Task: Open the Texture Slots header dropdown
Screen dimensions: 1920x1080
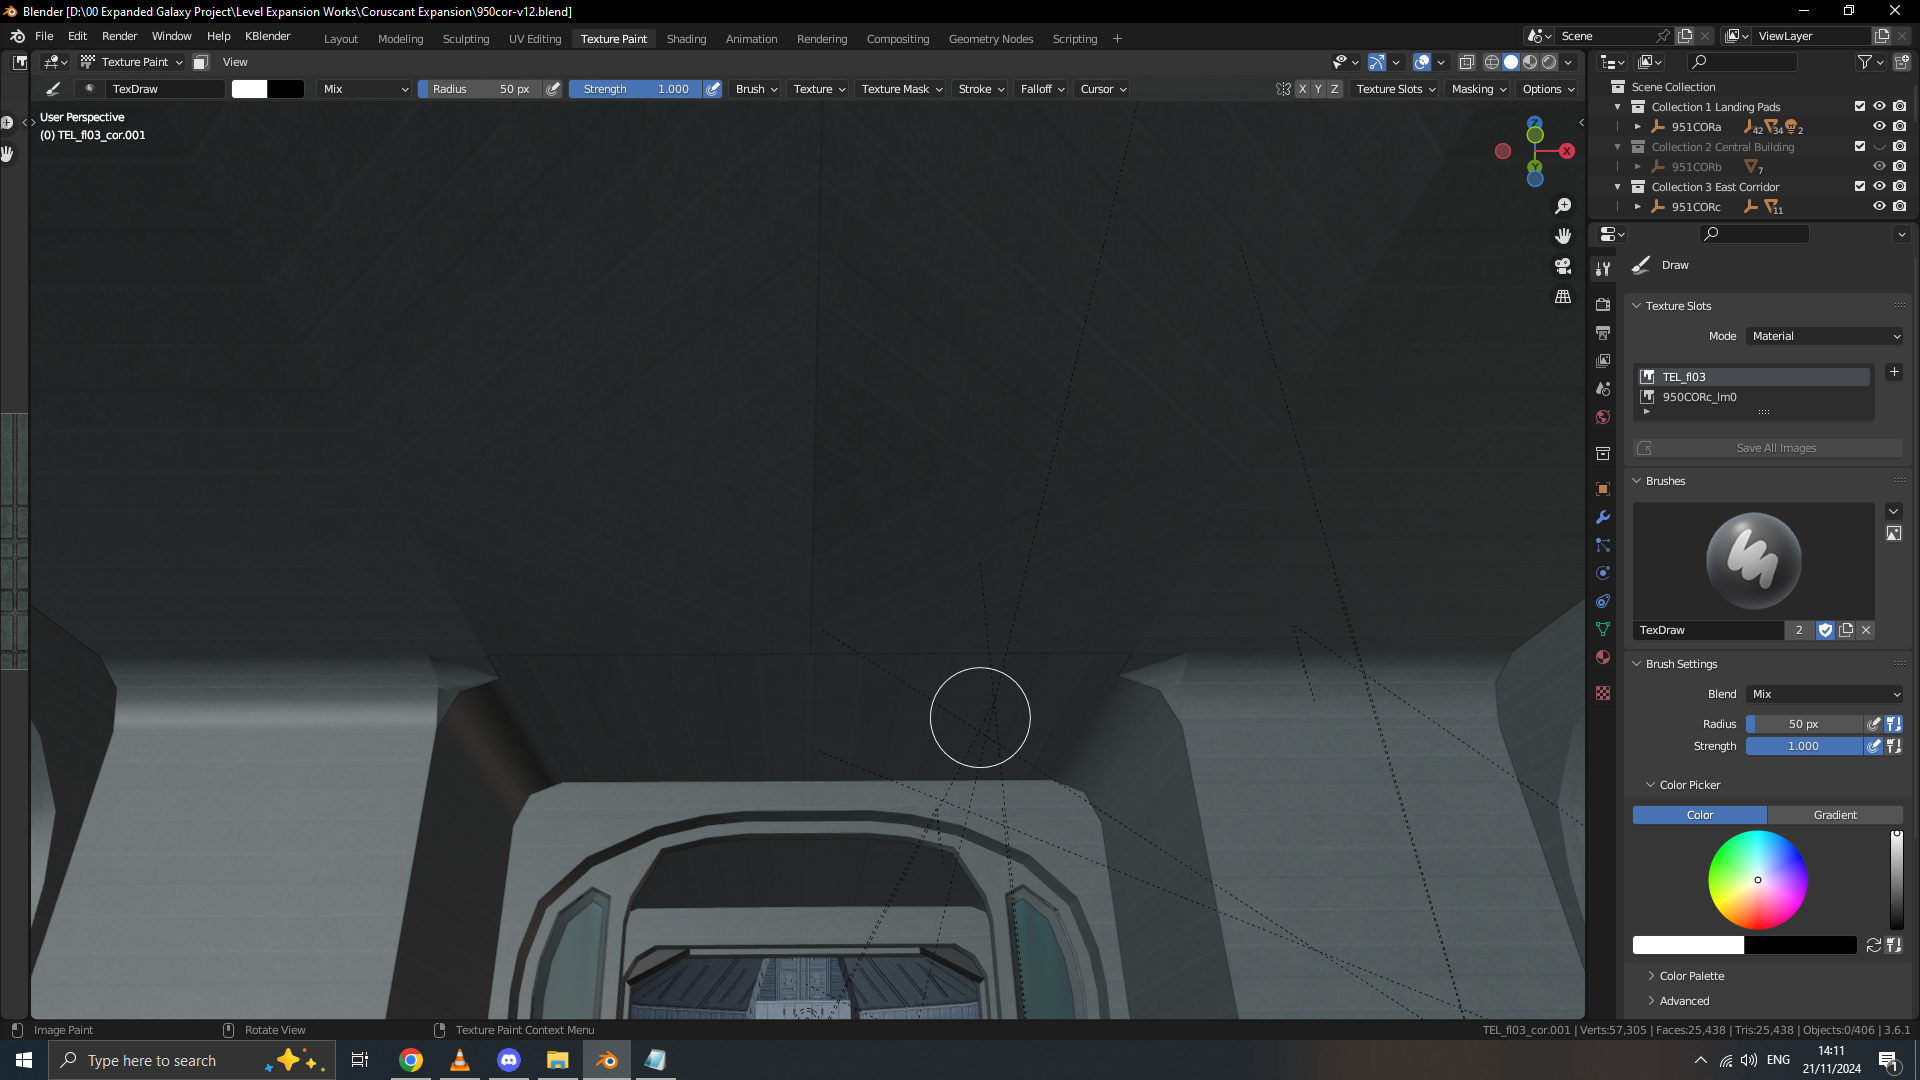Action: point(1396,89)
